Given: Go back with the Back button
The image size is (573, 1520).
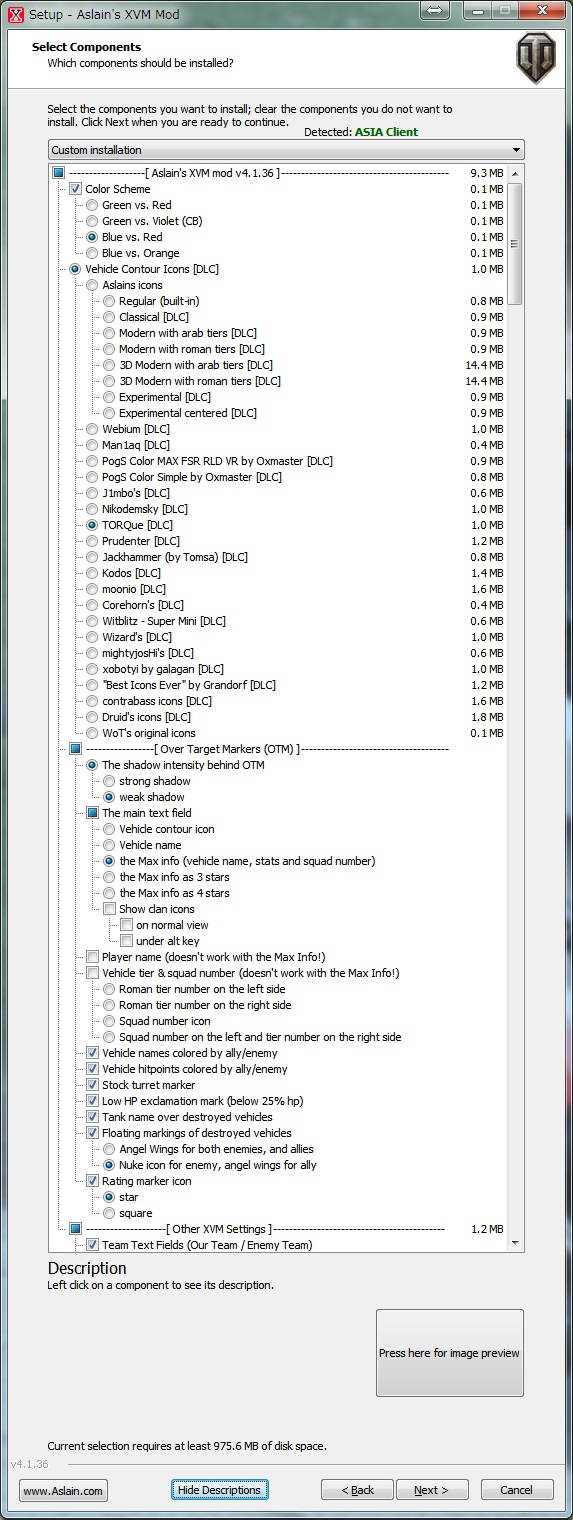Looking at the screenshot, I should click(x=357, y=1490).
